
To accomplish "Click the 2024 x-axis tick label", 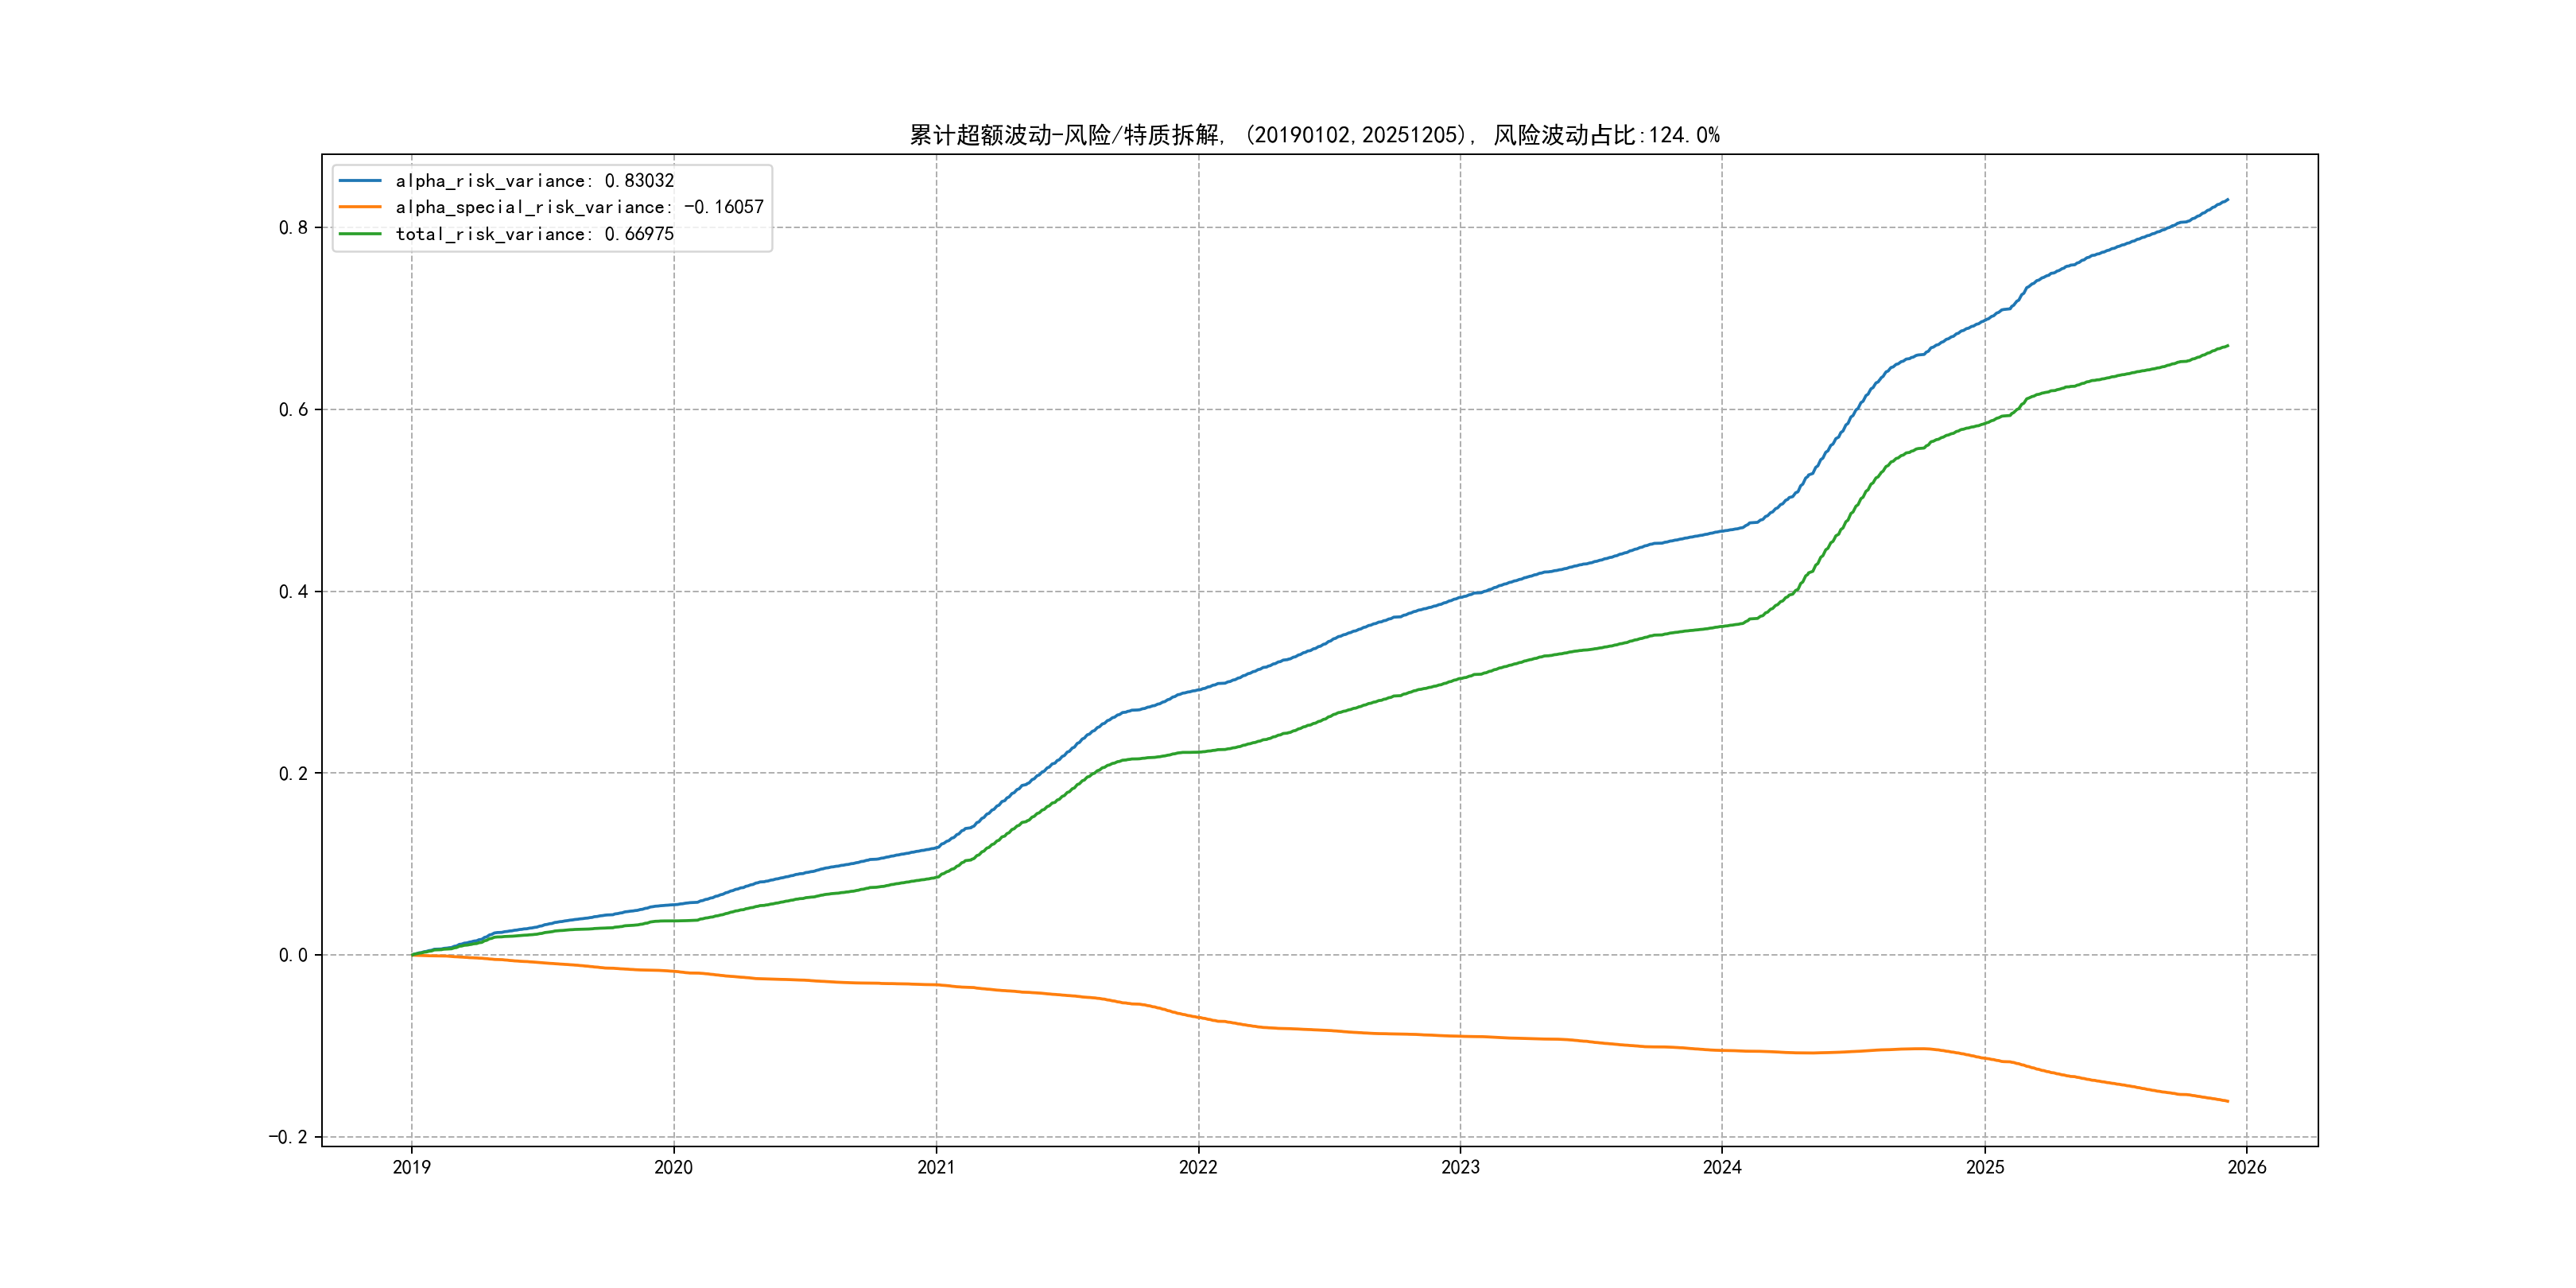I will click(x=1722, y=1167).
